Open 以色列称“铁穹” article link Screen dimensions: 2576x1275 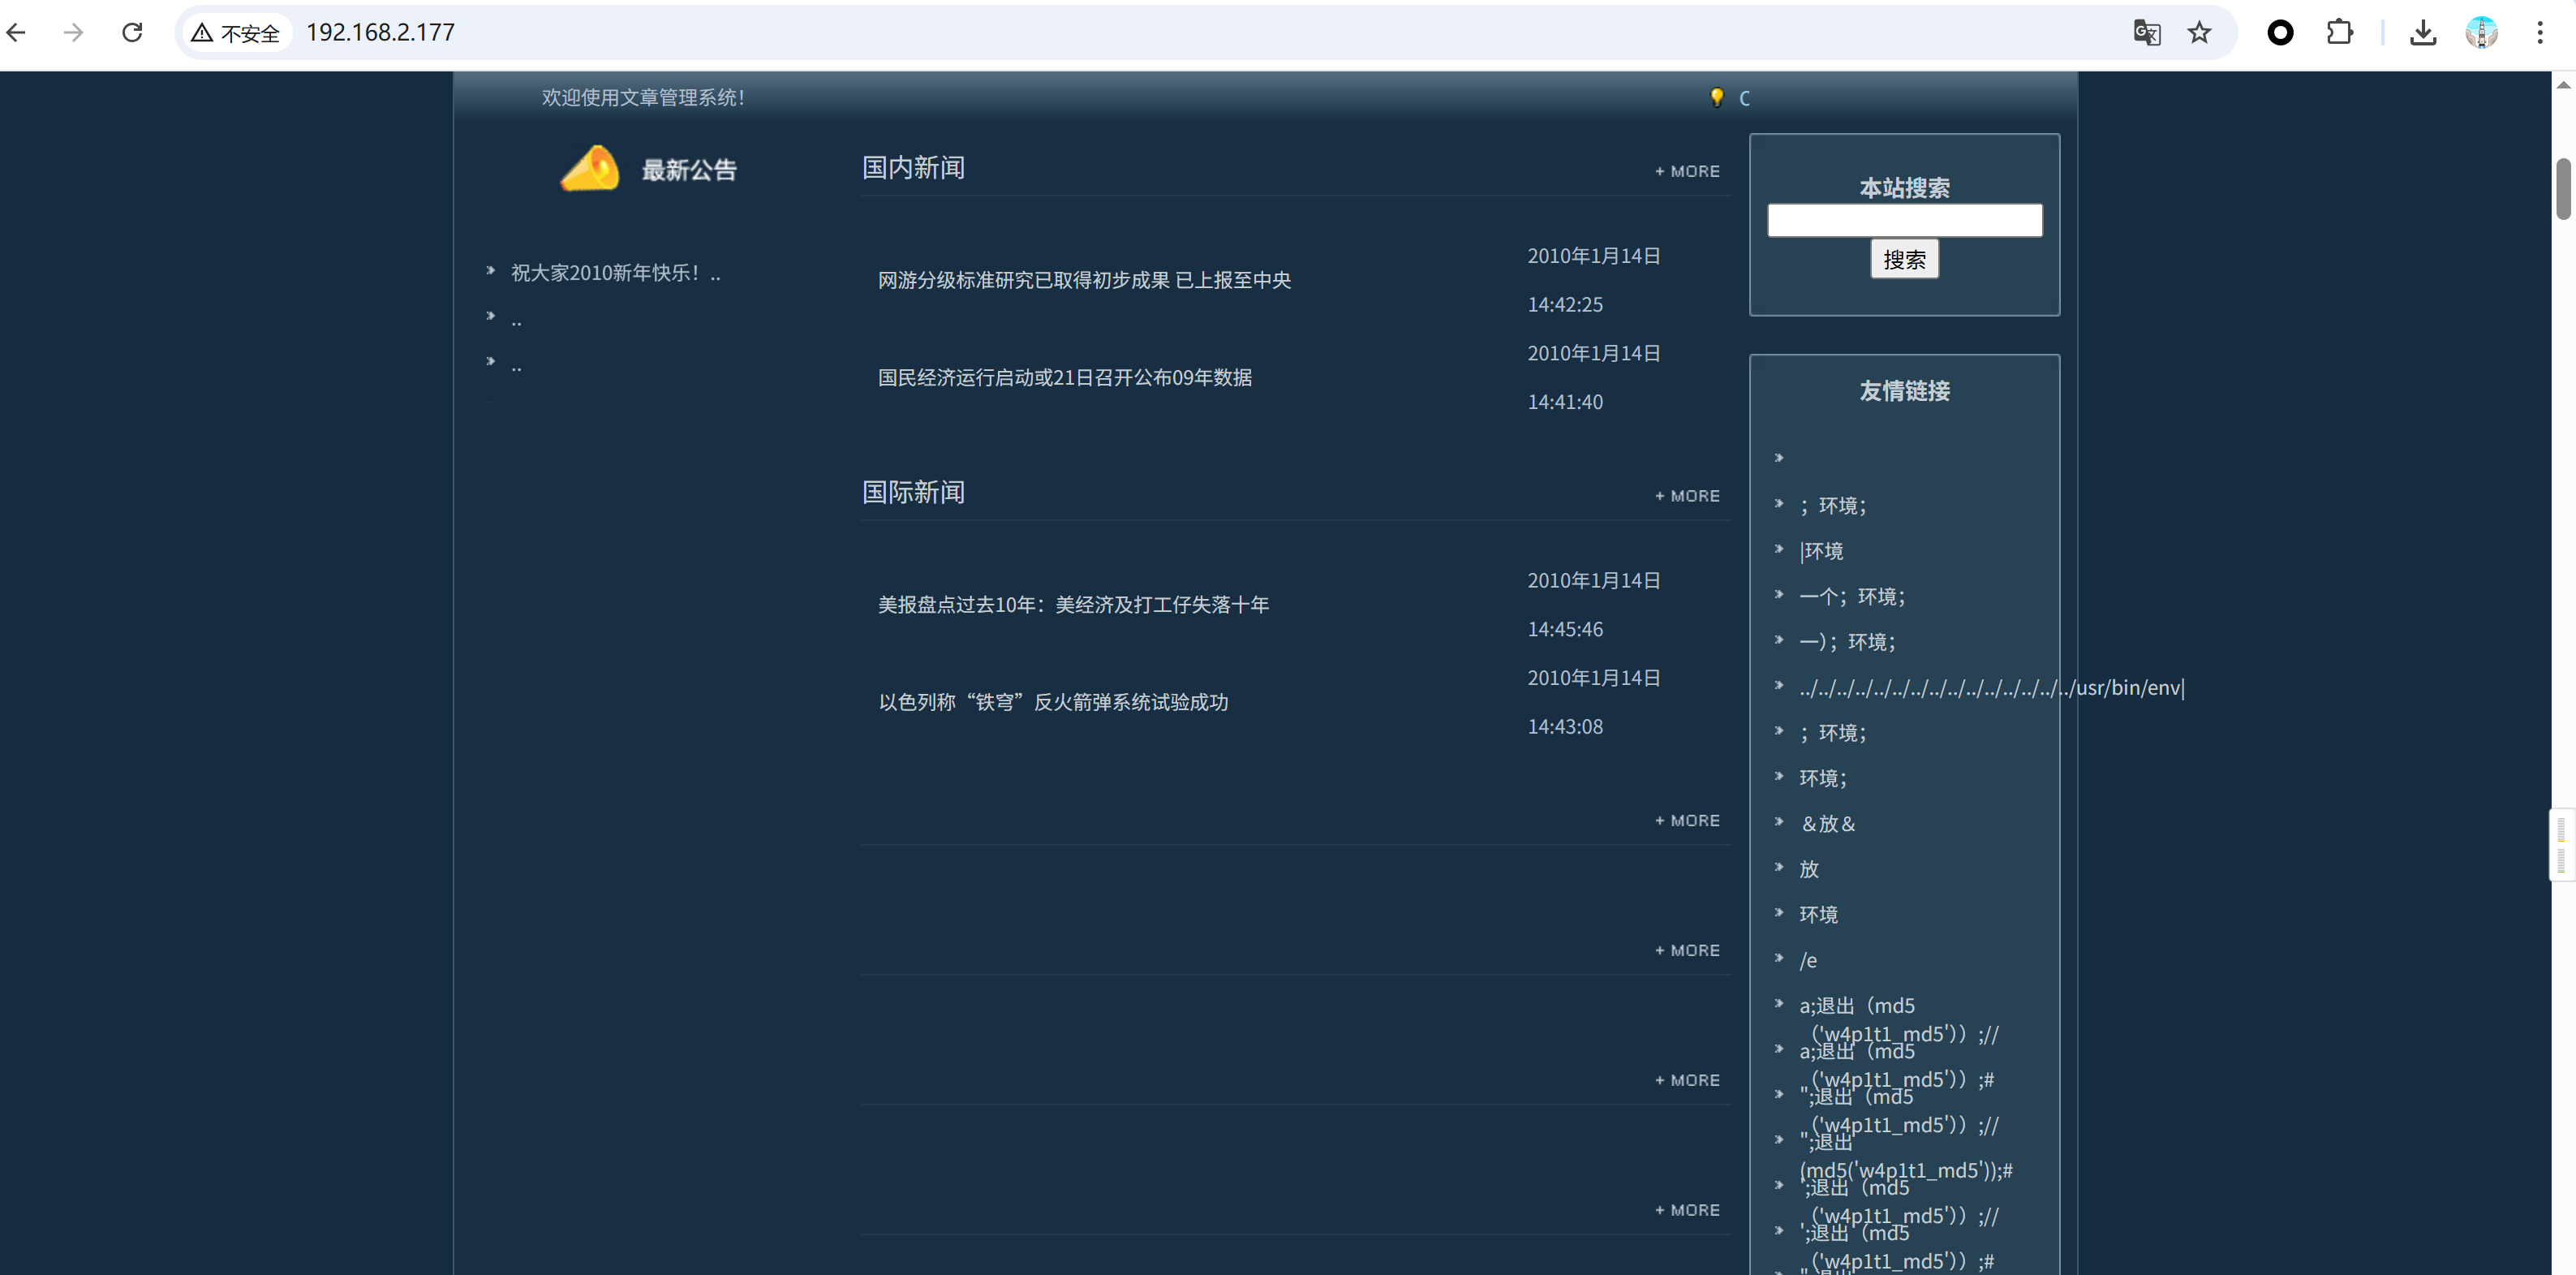tap(1053, 702)
